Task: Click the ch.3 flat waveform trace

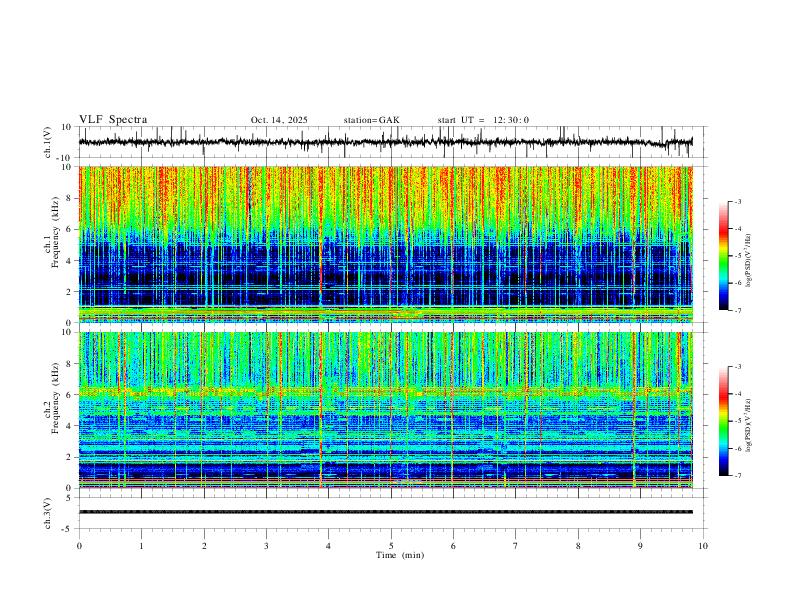Action: click(x=385, y=512)
